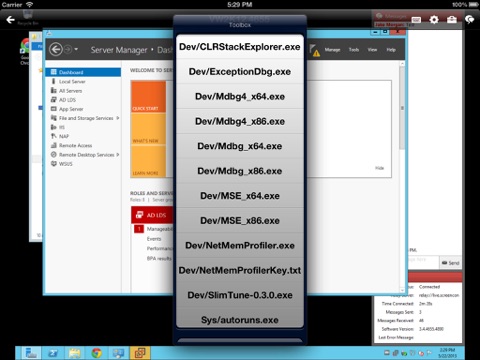Open Server Manager from the remote taskbar
The height and width of the screenshot is (360, 480).
point(32,353)
